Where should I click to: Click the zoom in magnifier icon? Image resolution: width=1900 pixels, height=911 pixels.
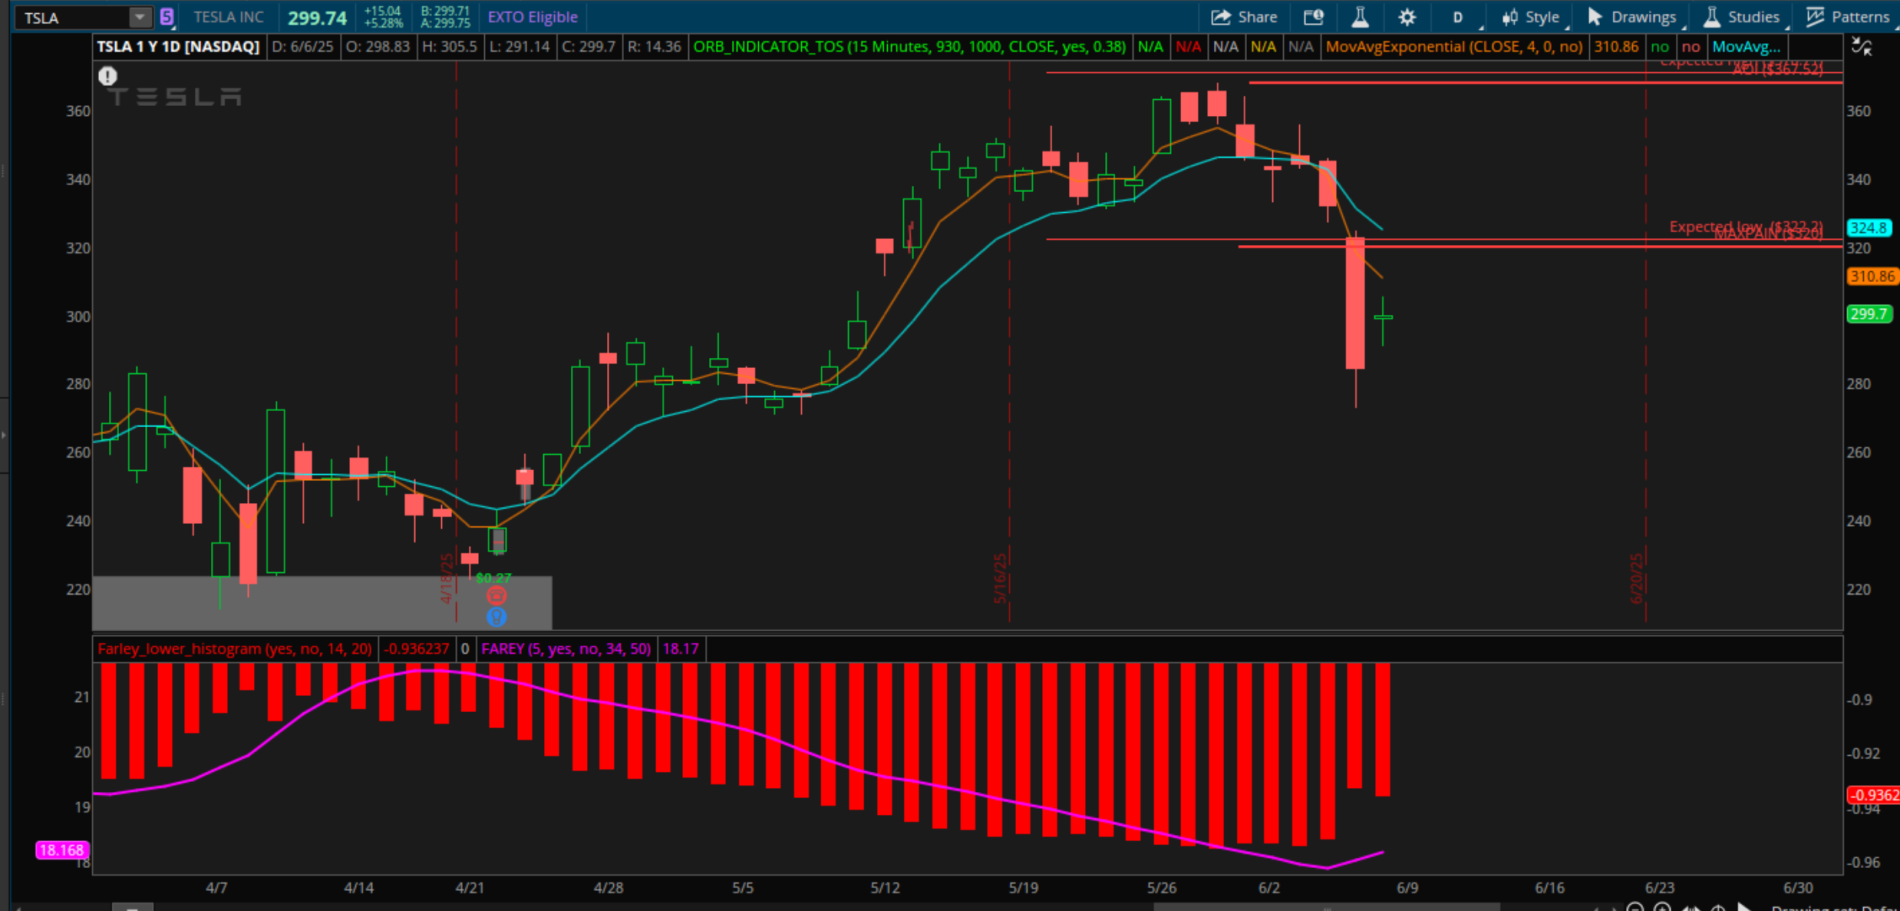pos(1662,908)
